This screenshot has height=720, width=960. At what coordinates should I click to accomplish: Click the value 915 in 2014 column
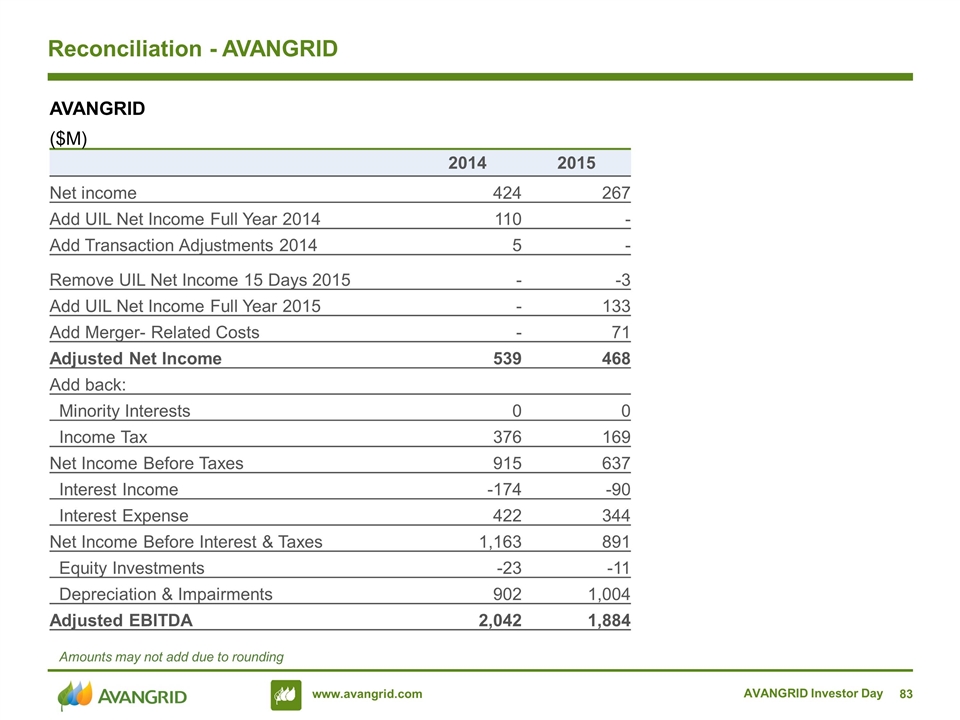pyautogui.click(x=508, y=463)
